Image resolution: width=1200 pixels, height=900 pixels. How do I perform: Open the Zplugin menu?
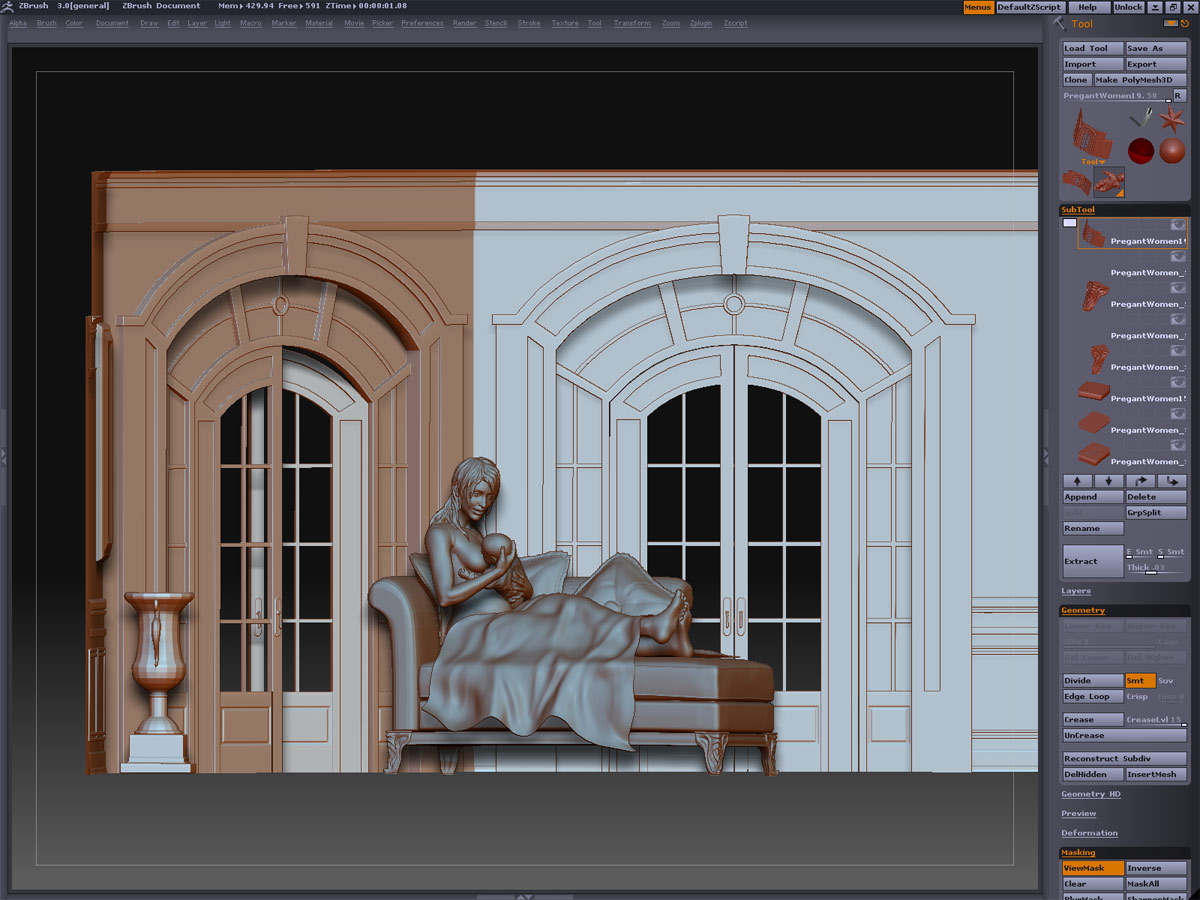[701, 23]
